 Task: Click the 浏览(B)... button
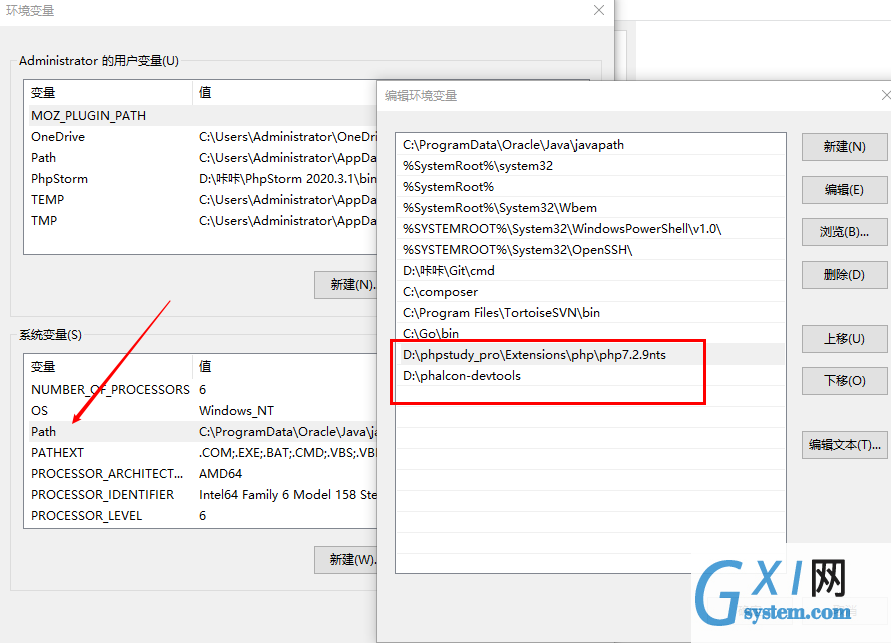pos(844,232)
